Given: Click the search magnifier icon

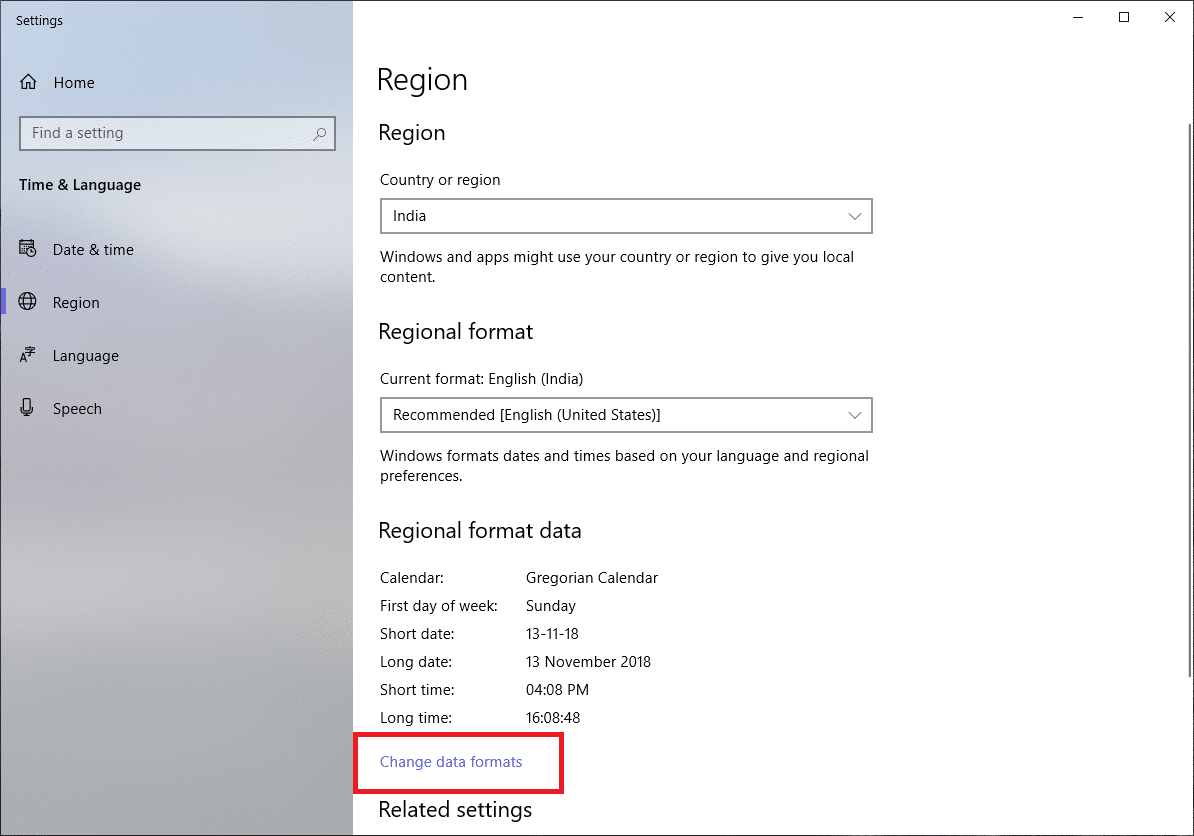Looking at the screenshot, I should point(320,134).
